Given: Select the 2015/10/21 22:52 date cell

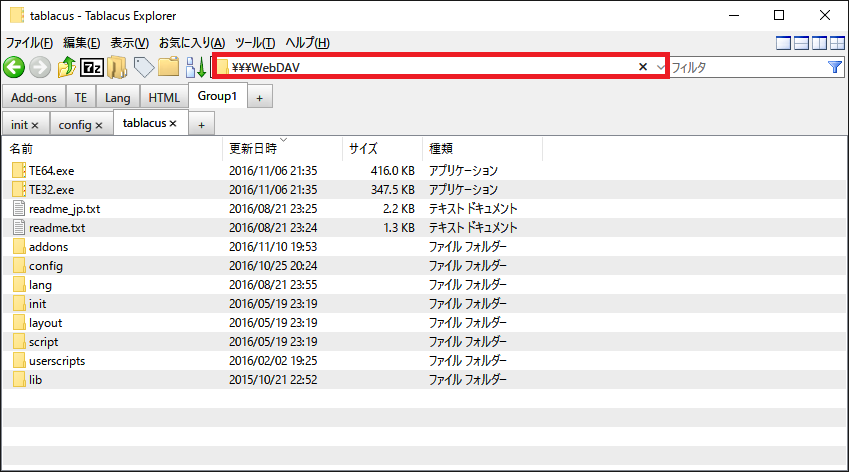Looking at the screenshot, I should click(x=273, y=379).
